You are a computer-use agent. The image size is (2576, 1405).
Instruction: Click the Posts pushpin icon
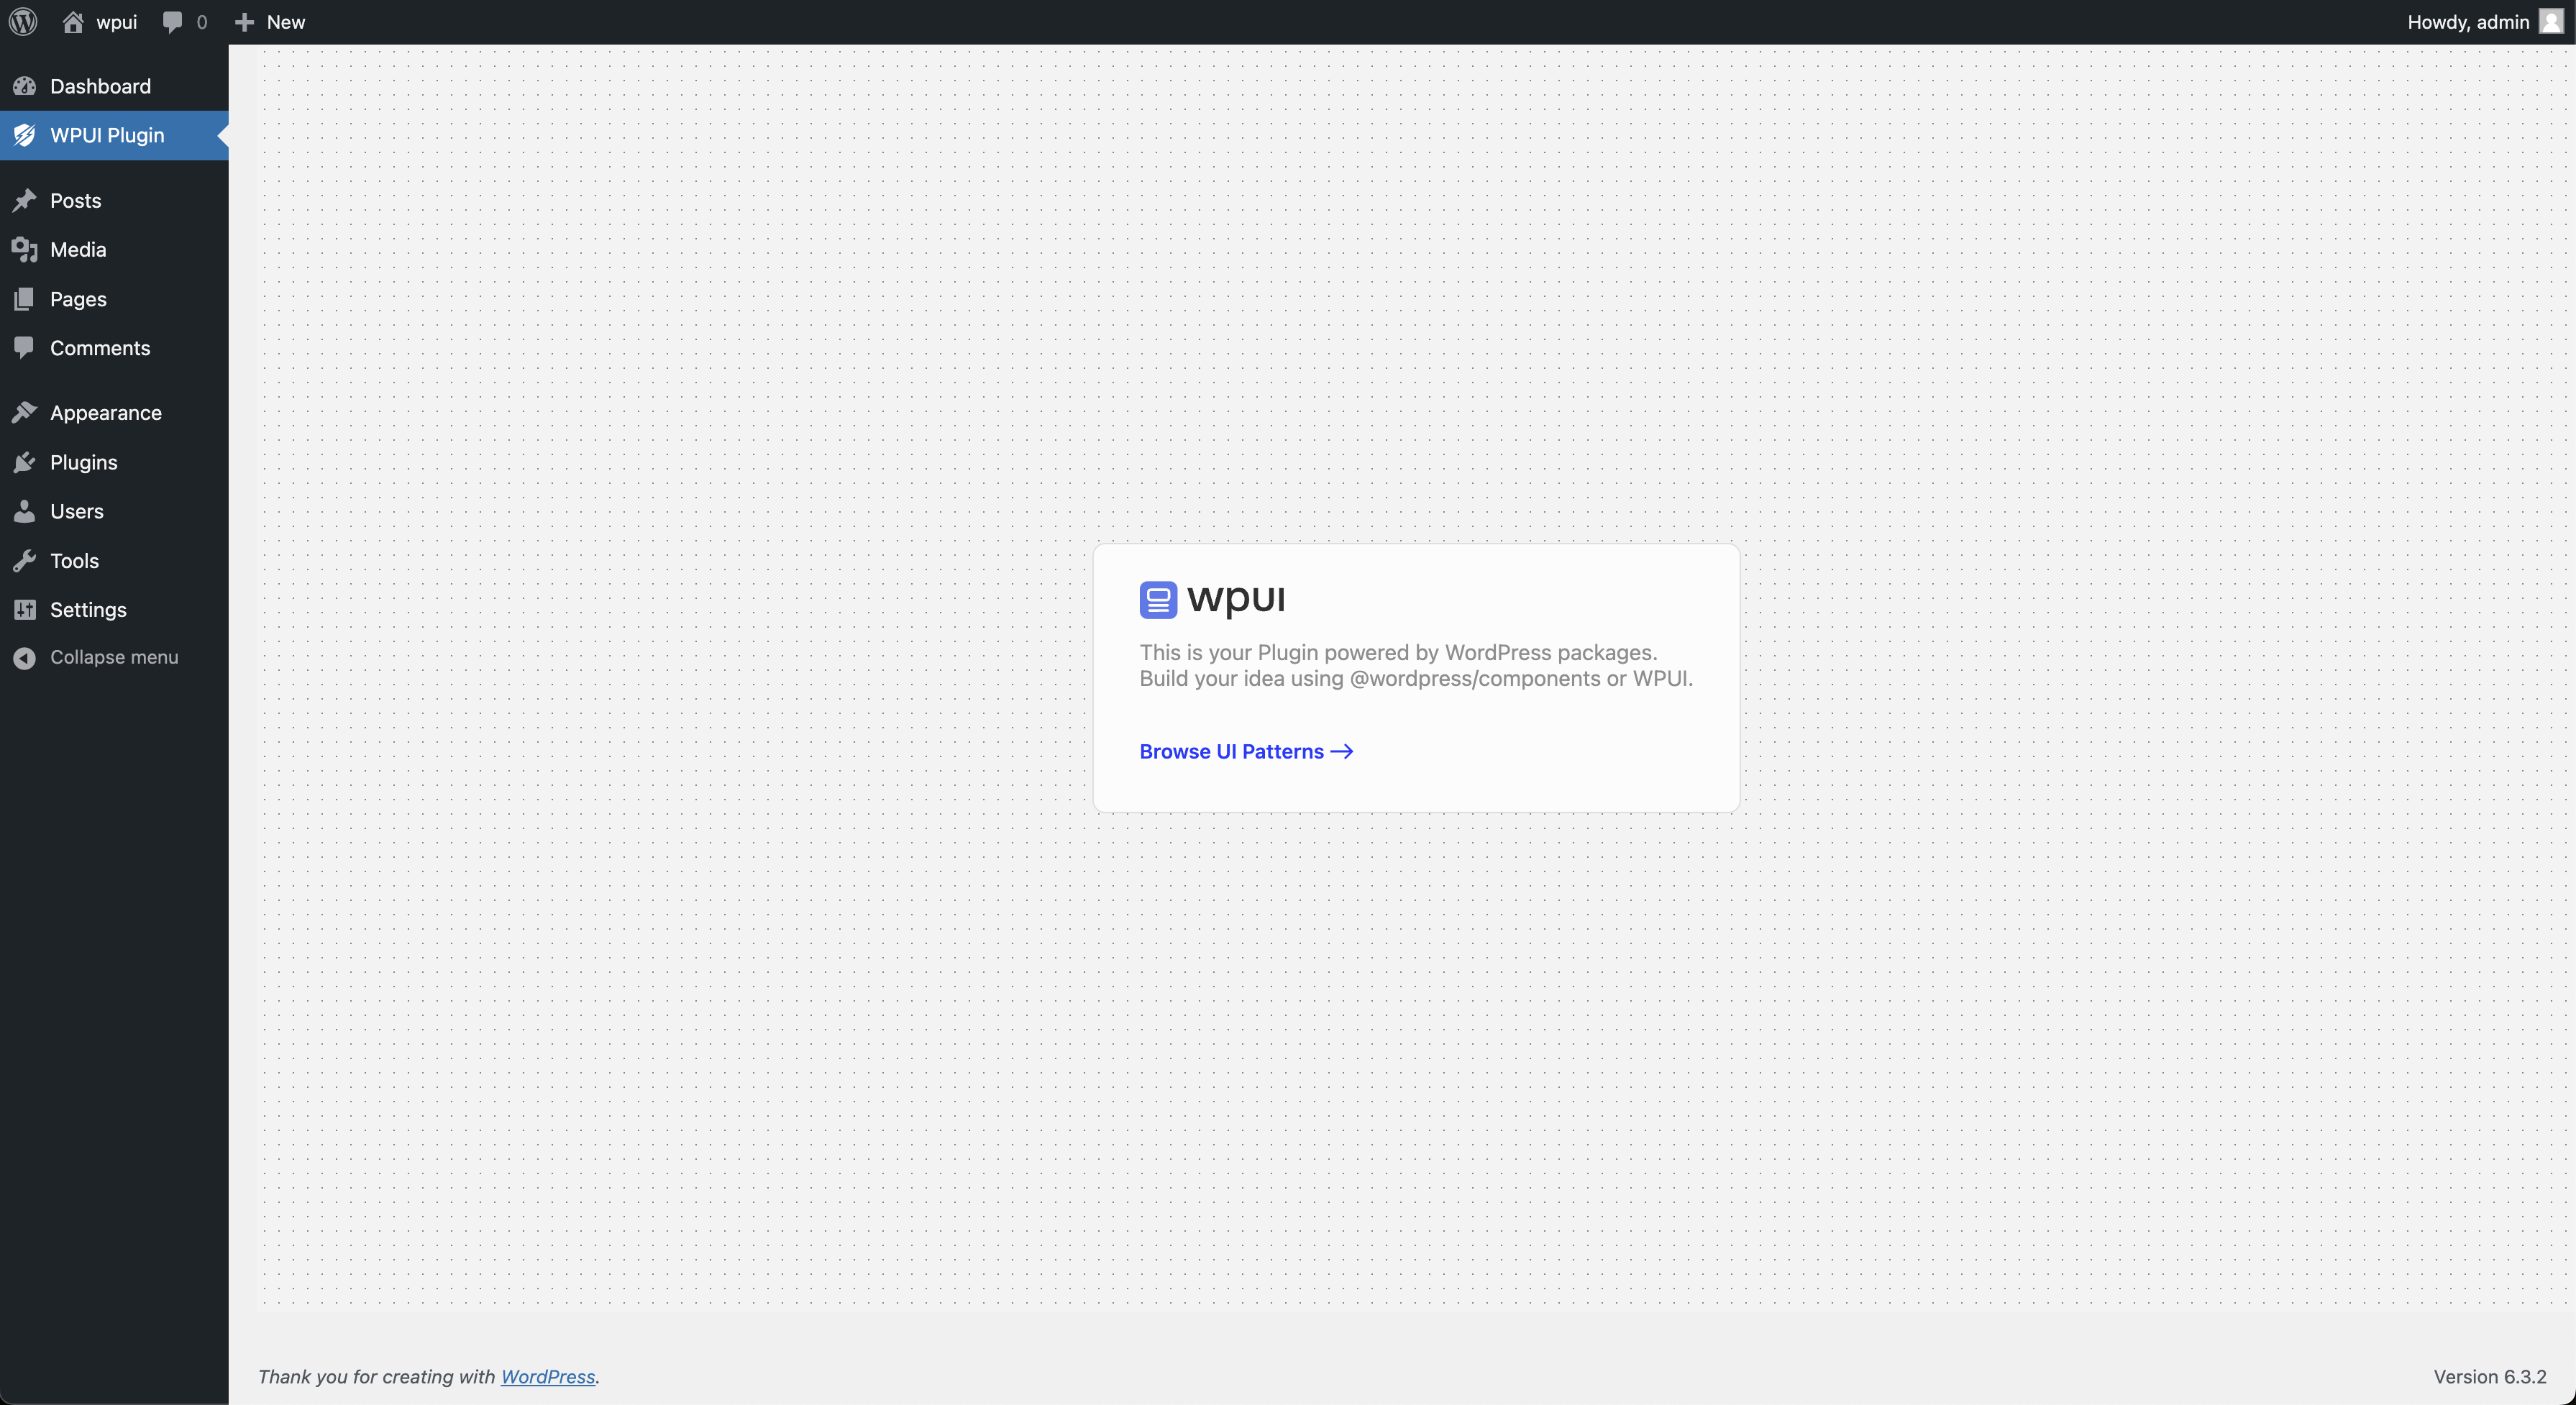tap(25, 201)
